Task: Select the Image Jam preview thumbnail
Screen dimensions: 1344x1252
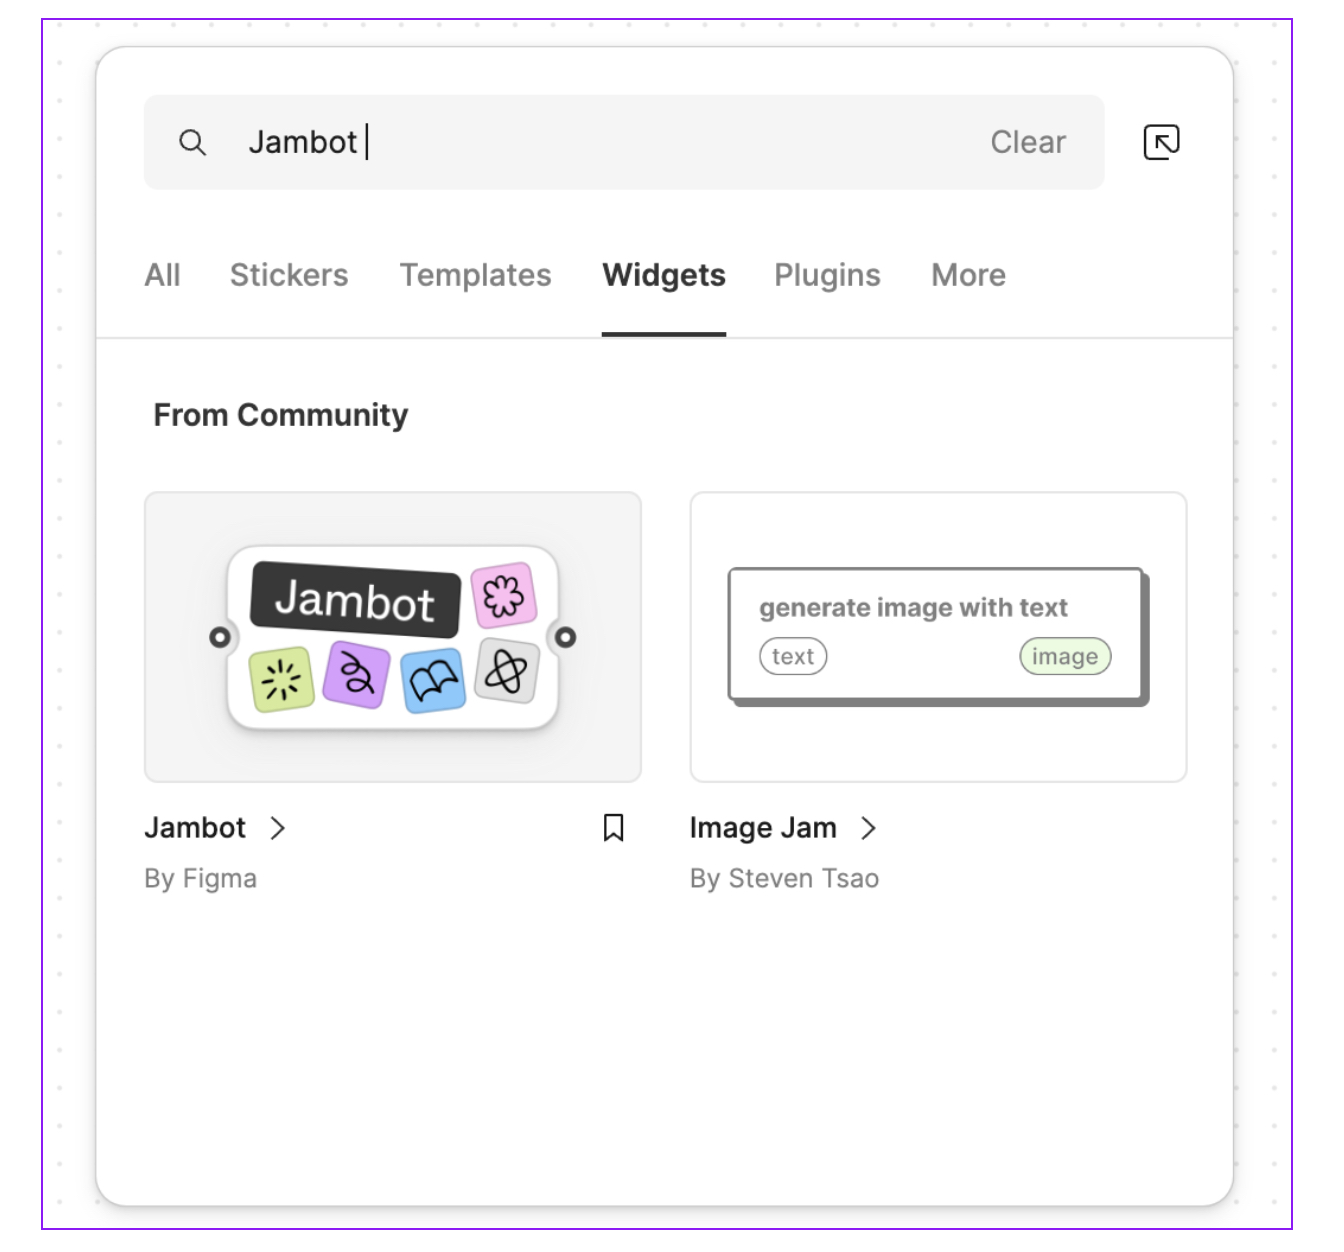Action: 938,634
